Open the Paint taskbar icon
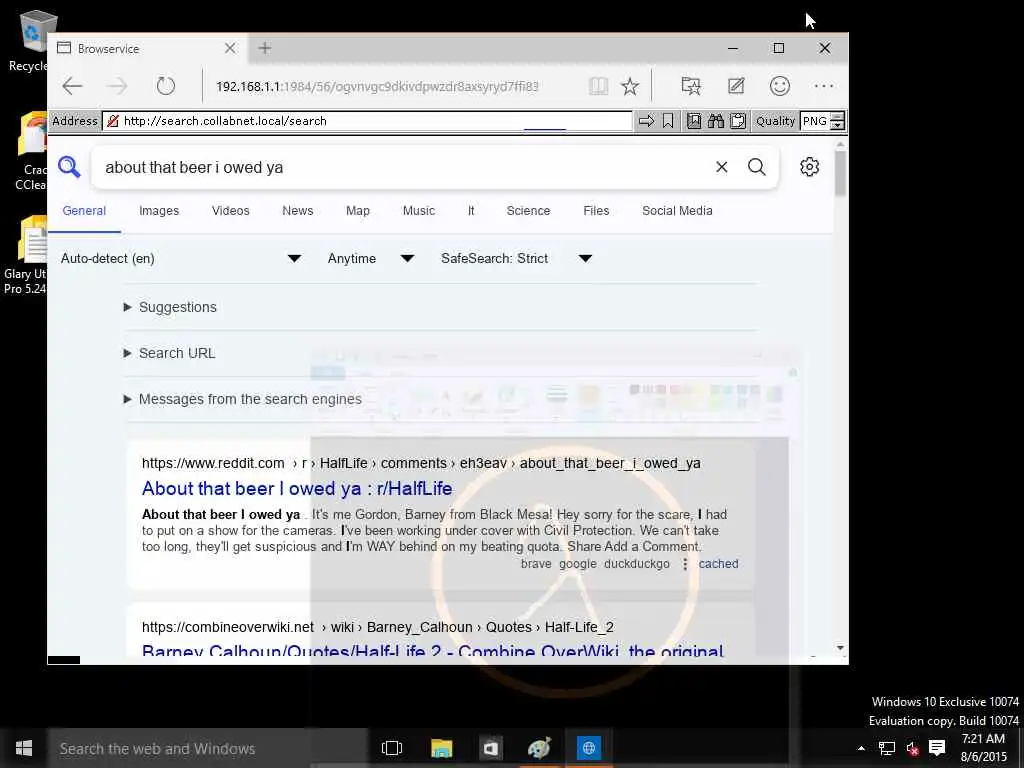Image resolution: width=1024 pixels, height=768 pixels. [539, 748]
